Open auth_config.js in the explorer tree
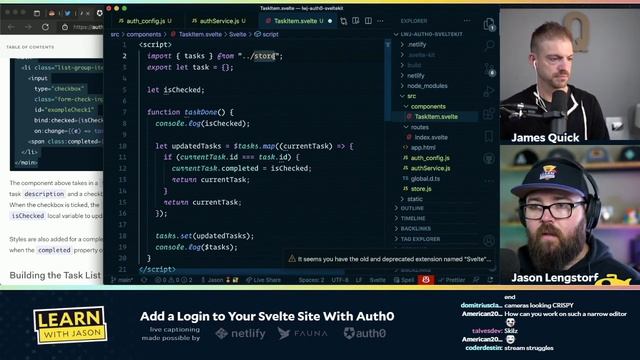The width and height of the screenshot is (640, 360). point(430,158)
